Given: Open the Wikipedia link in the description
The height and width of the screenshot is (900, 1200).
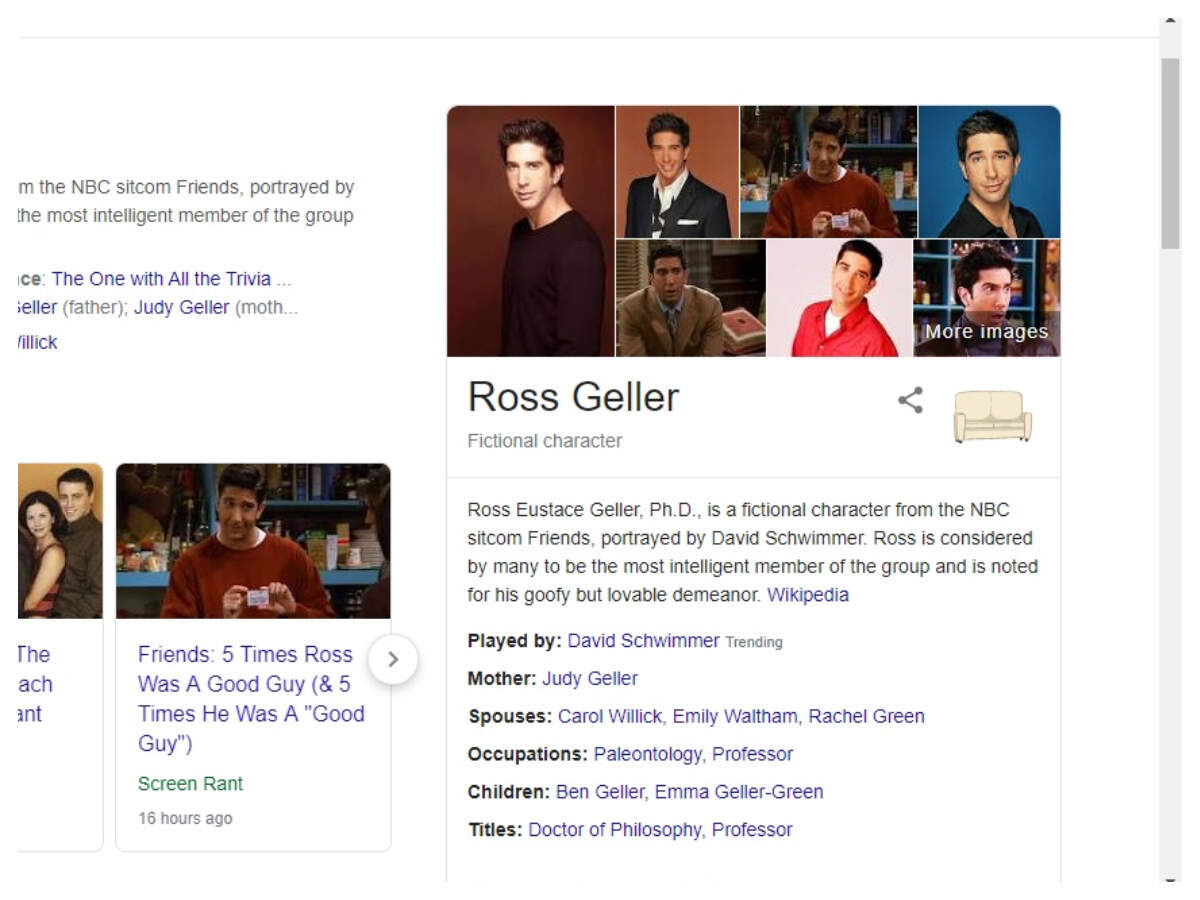Looking at the screenshot, I should [808, 595].
